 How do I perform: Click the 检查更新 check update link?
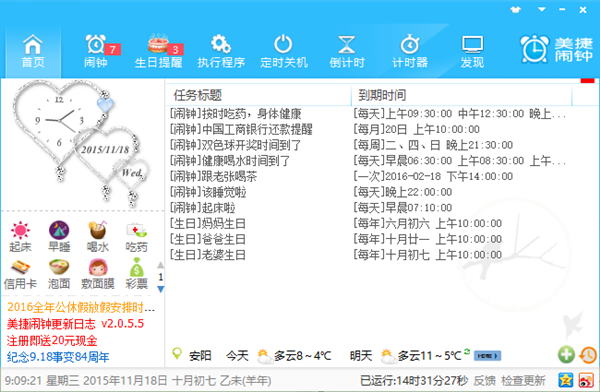[523, 381]
